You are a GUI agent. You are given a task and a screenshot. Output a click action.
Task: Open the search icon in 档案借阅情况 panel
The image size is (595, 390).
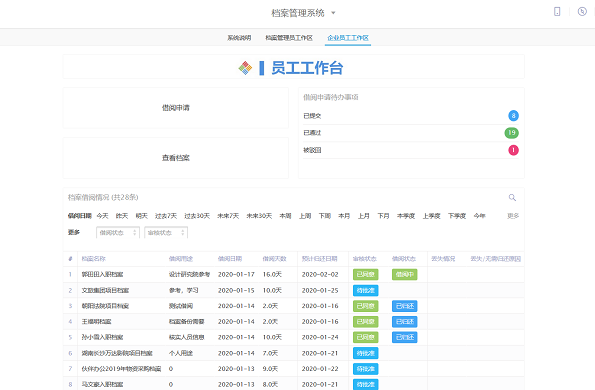point(512,197)
